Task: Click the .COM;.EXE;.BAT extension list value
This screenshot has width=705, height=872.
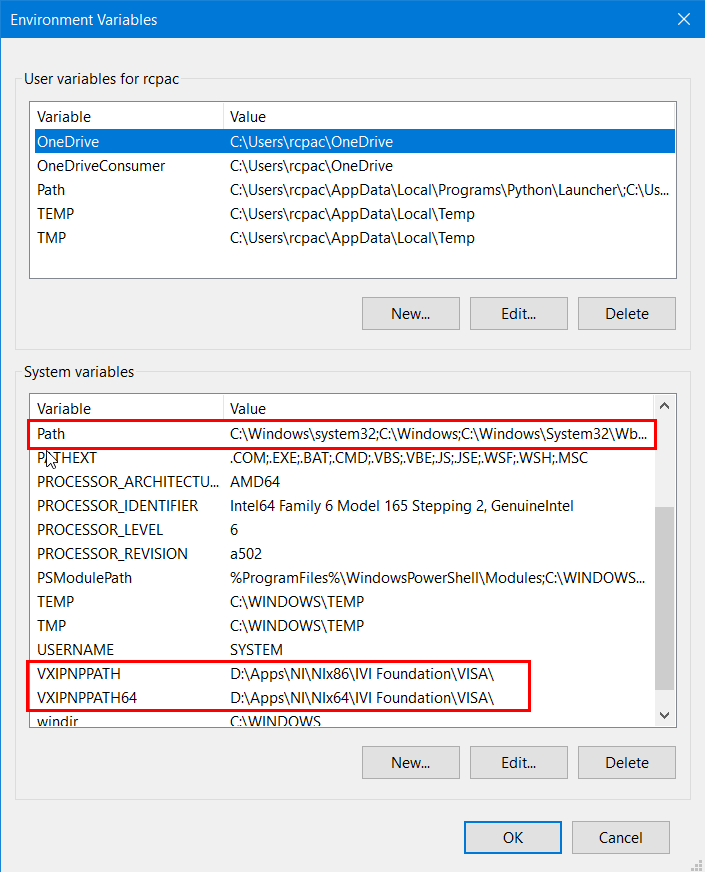Action: tap(409, 458)
